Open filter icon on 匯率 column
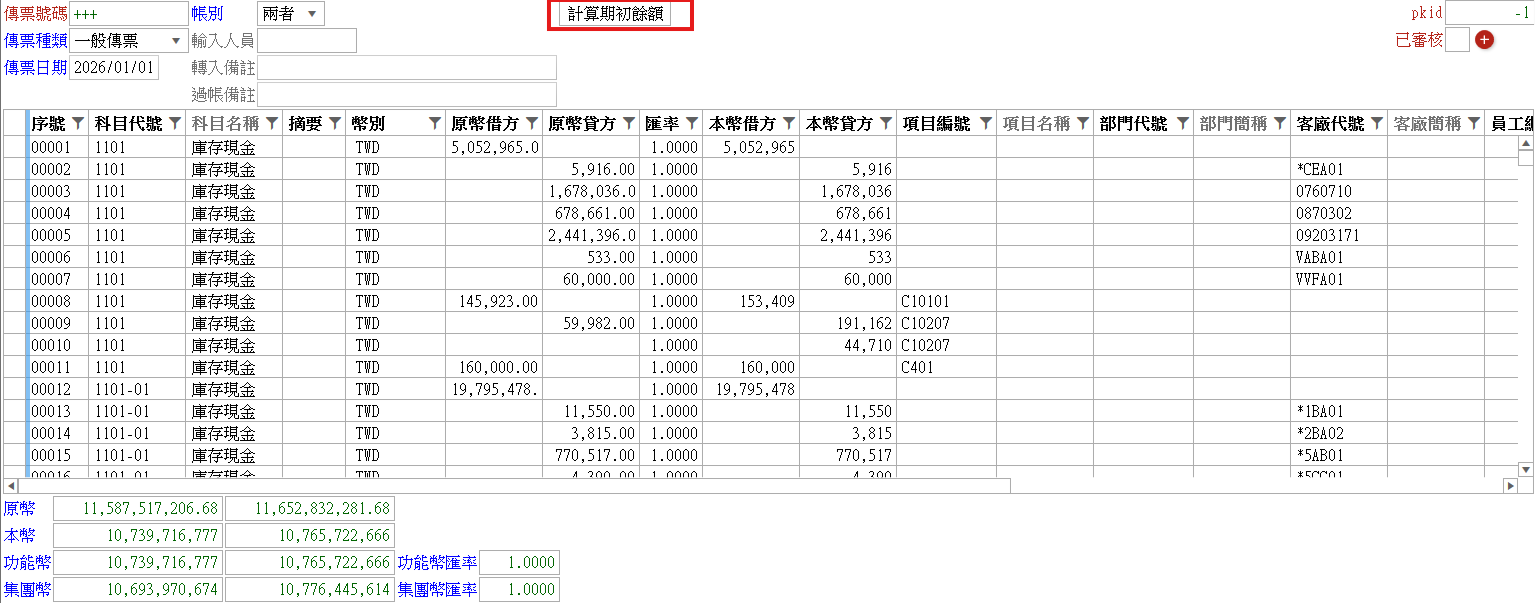This screenshot has height=603, width=1535. coord(691,123)
